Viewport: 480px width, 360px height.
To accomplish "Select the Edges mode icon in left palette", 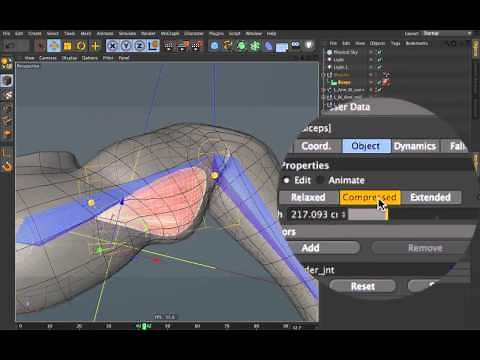I will click(7, 109).
